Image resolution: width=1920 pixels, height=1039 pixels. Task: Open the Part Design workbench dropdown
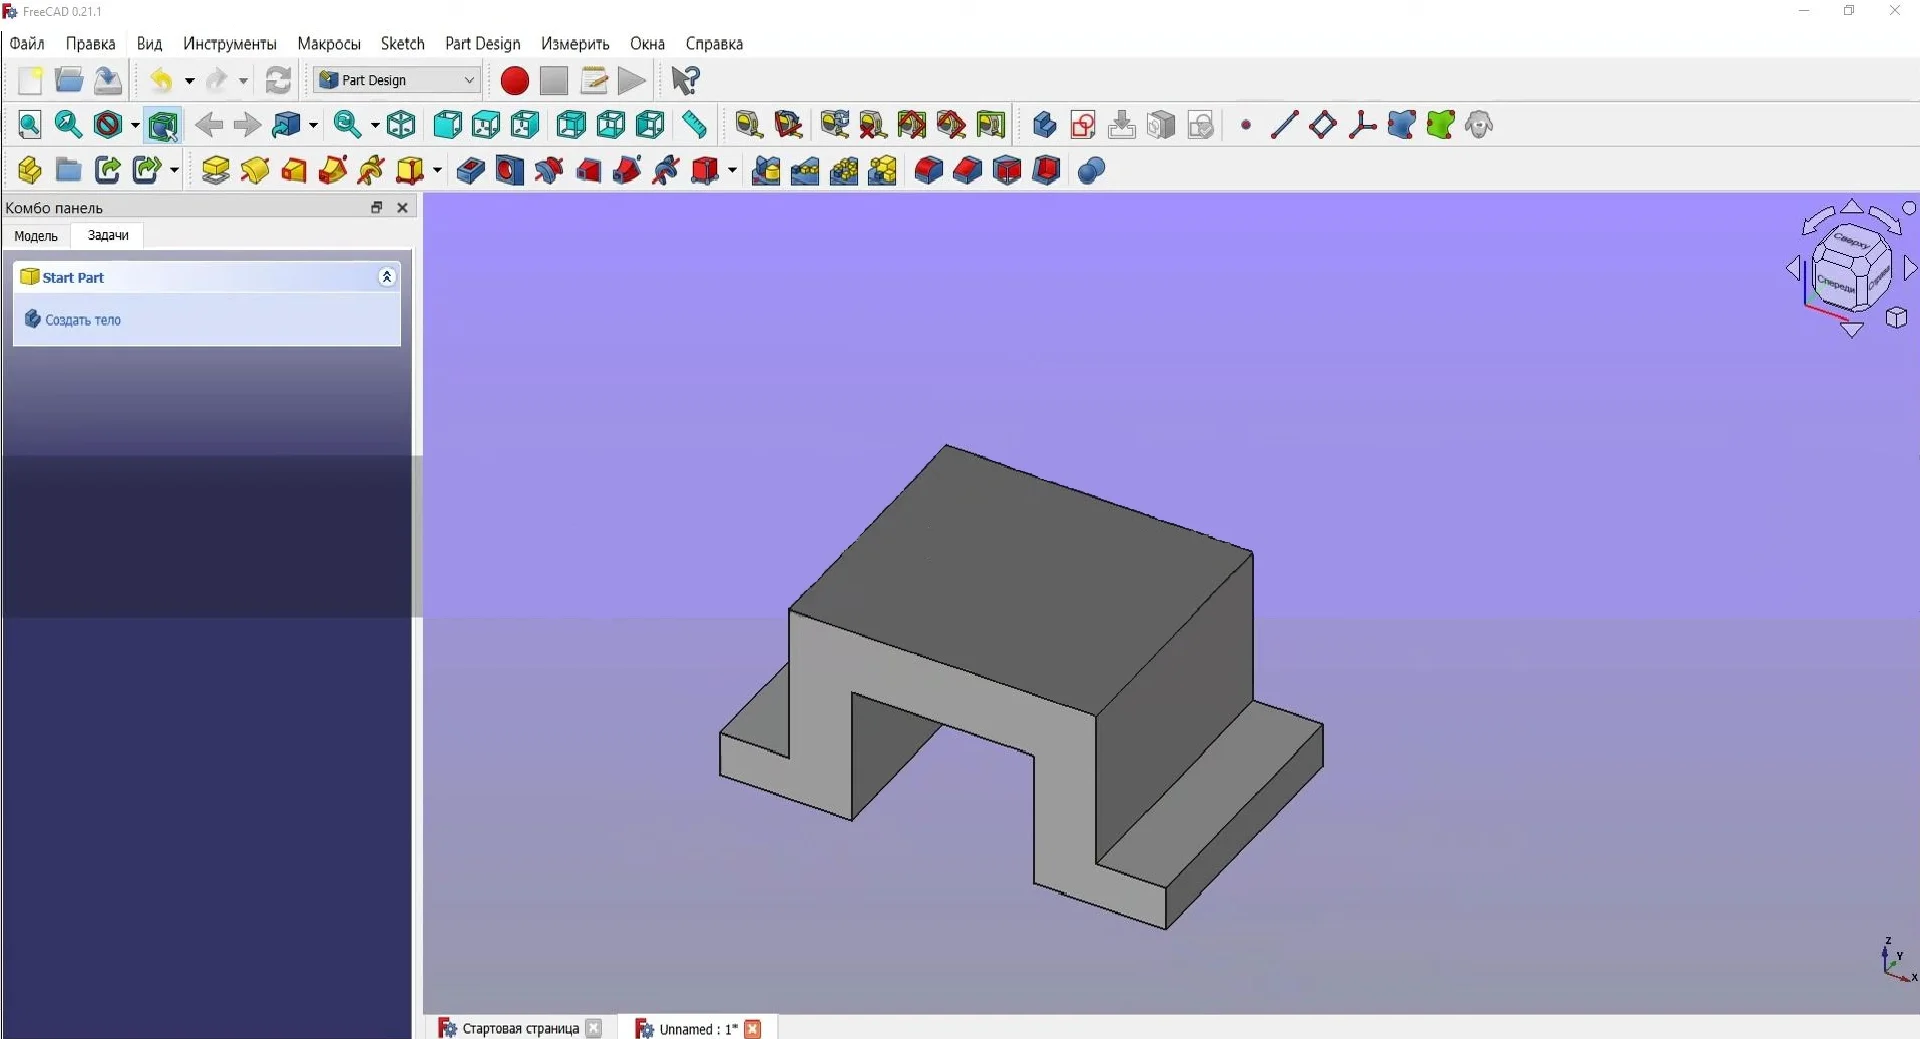tap(397, 80)
